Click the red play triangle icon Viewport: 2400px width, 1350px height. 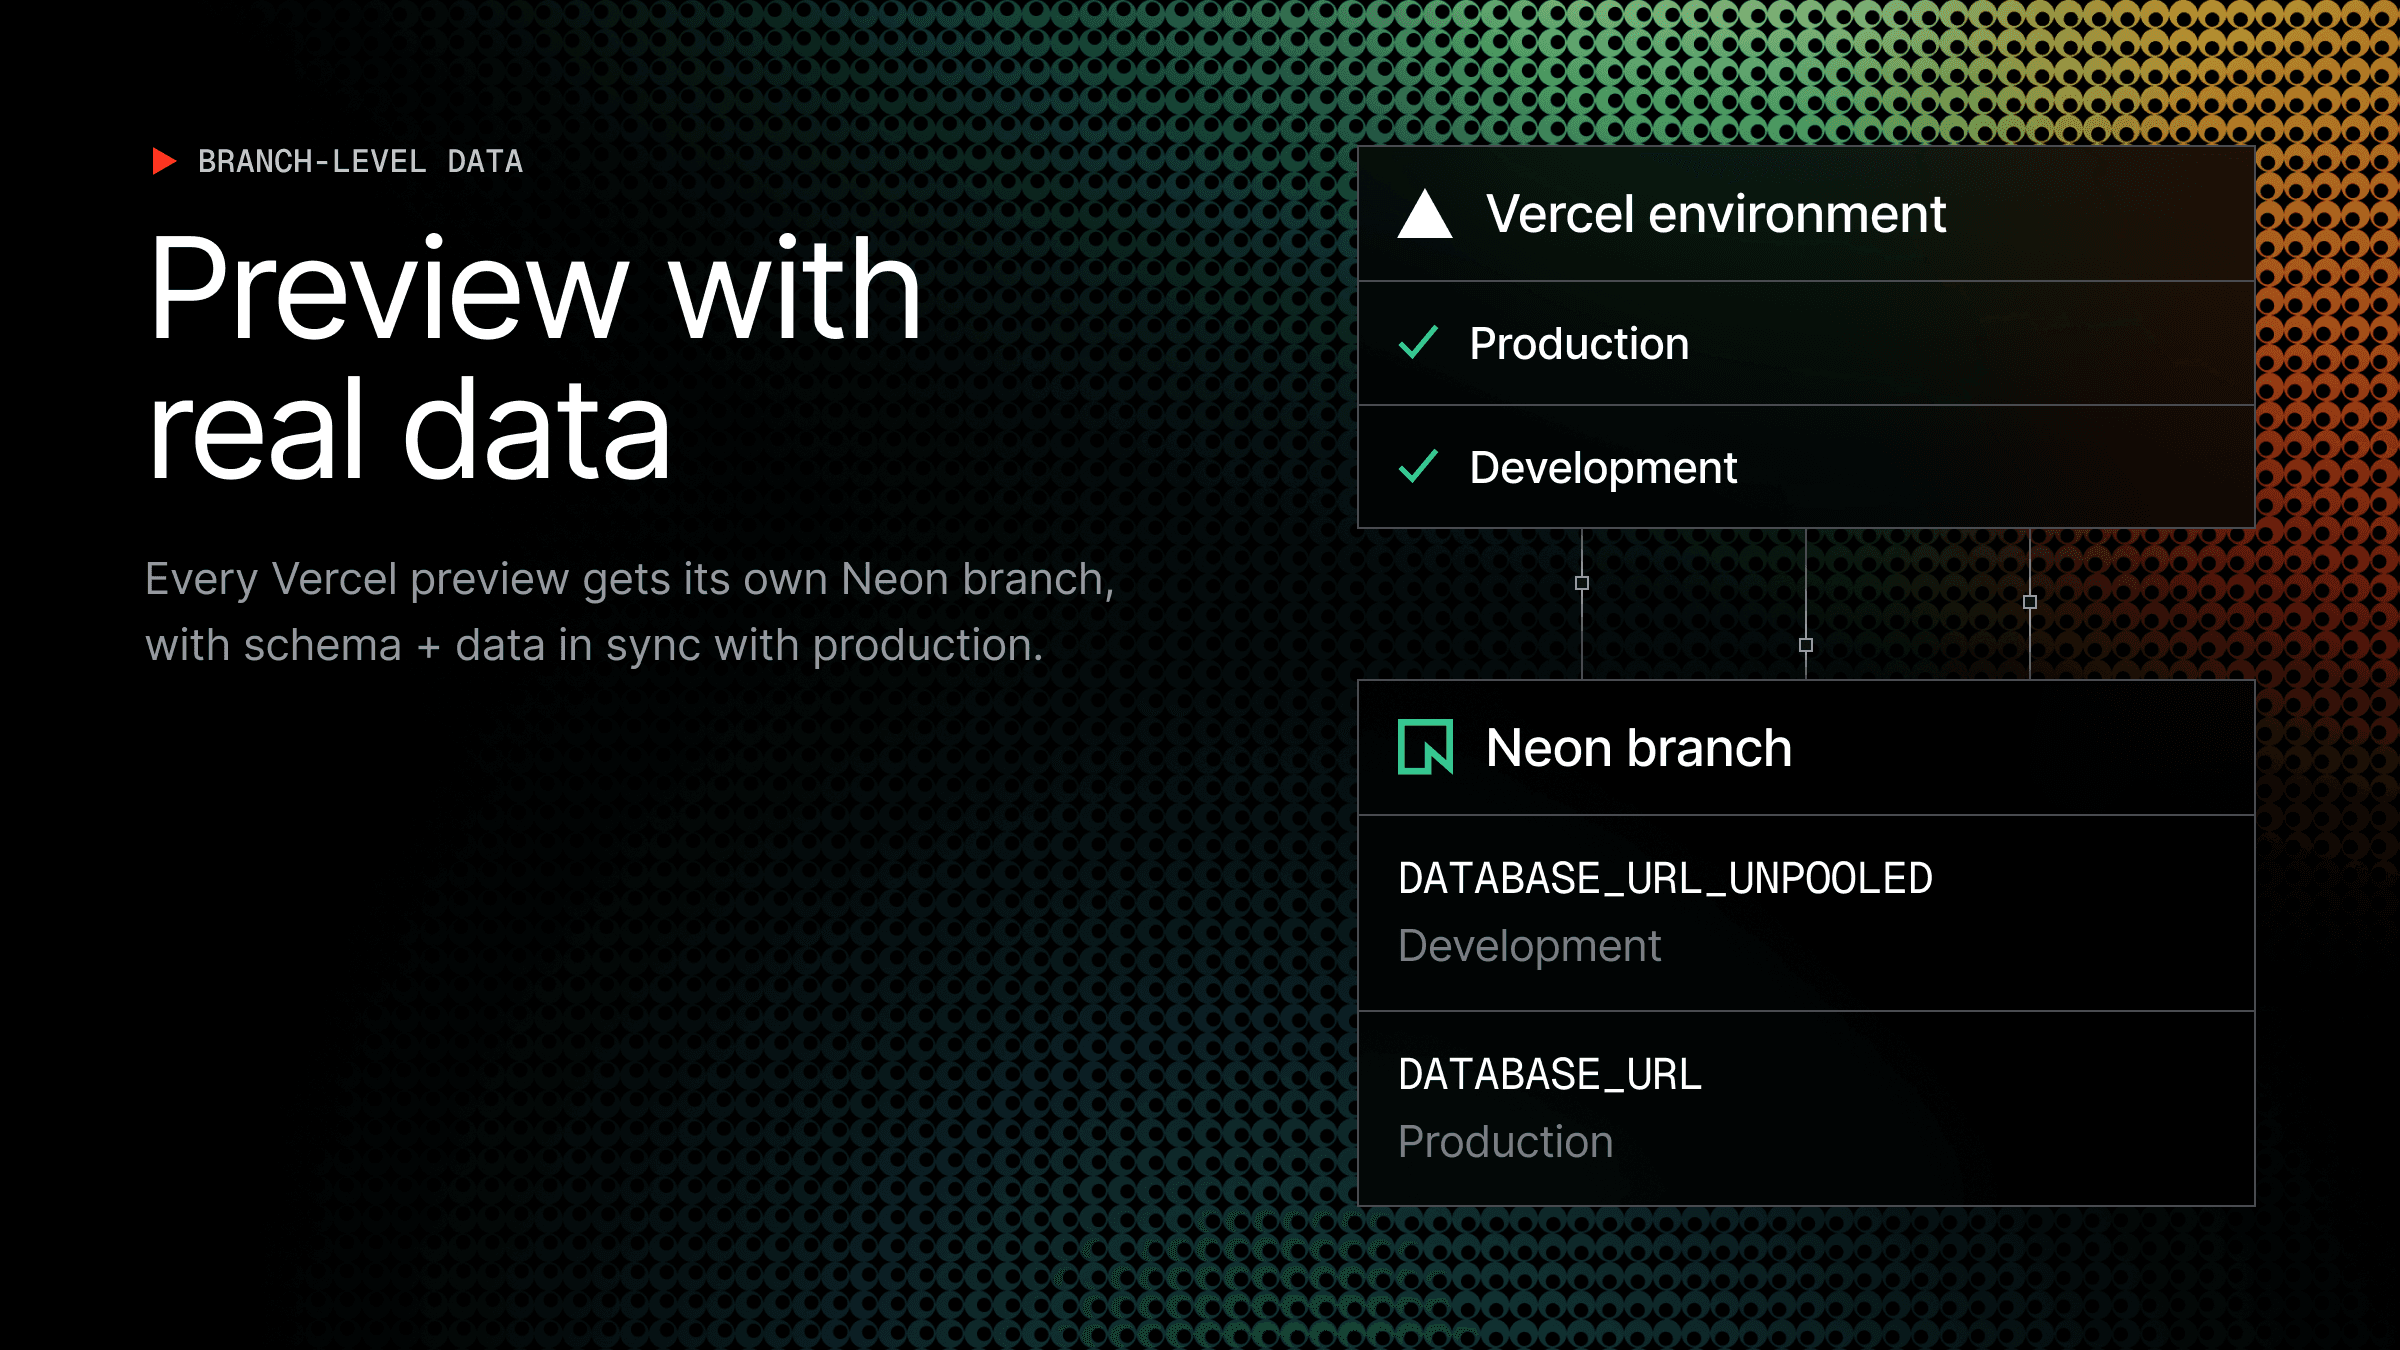coord(163,161)
